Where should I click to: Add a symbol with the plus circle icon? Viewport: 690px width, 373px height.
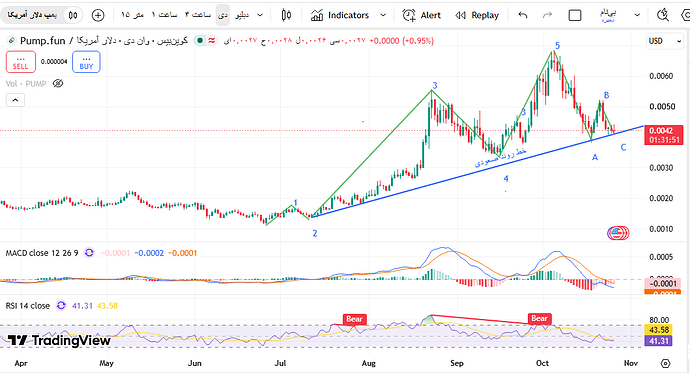tap(98, 15)
